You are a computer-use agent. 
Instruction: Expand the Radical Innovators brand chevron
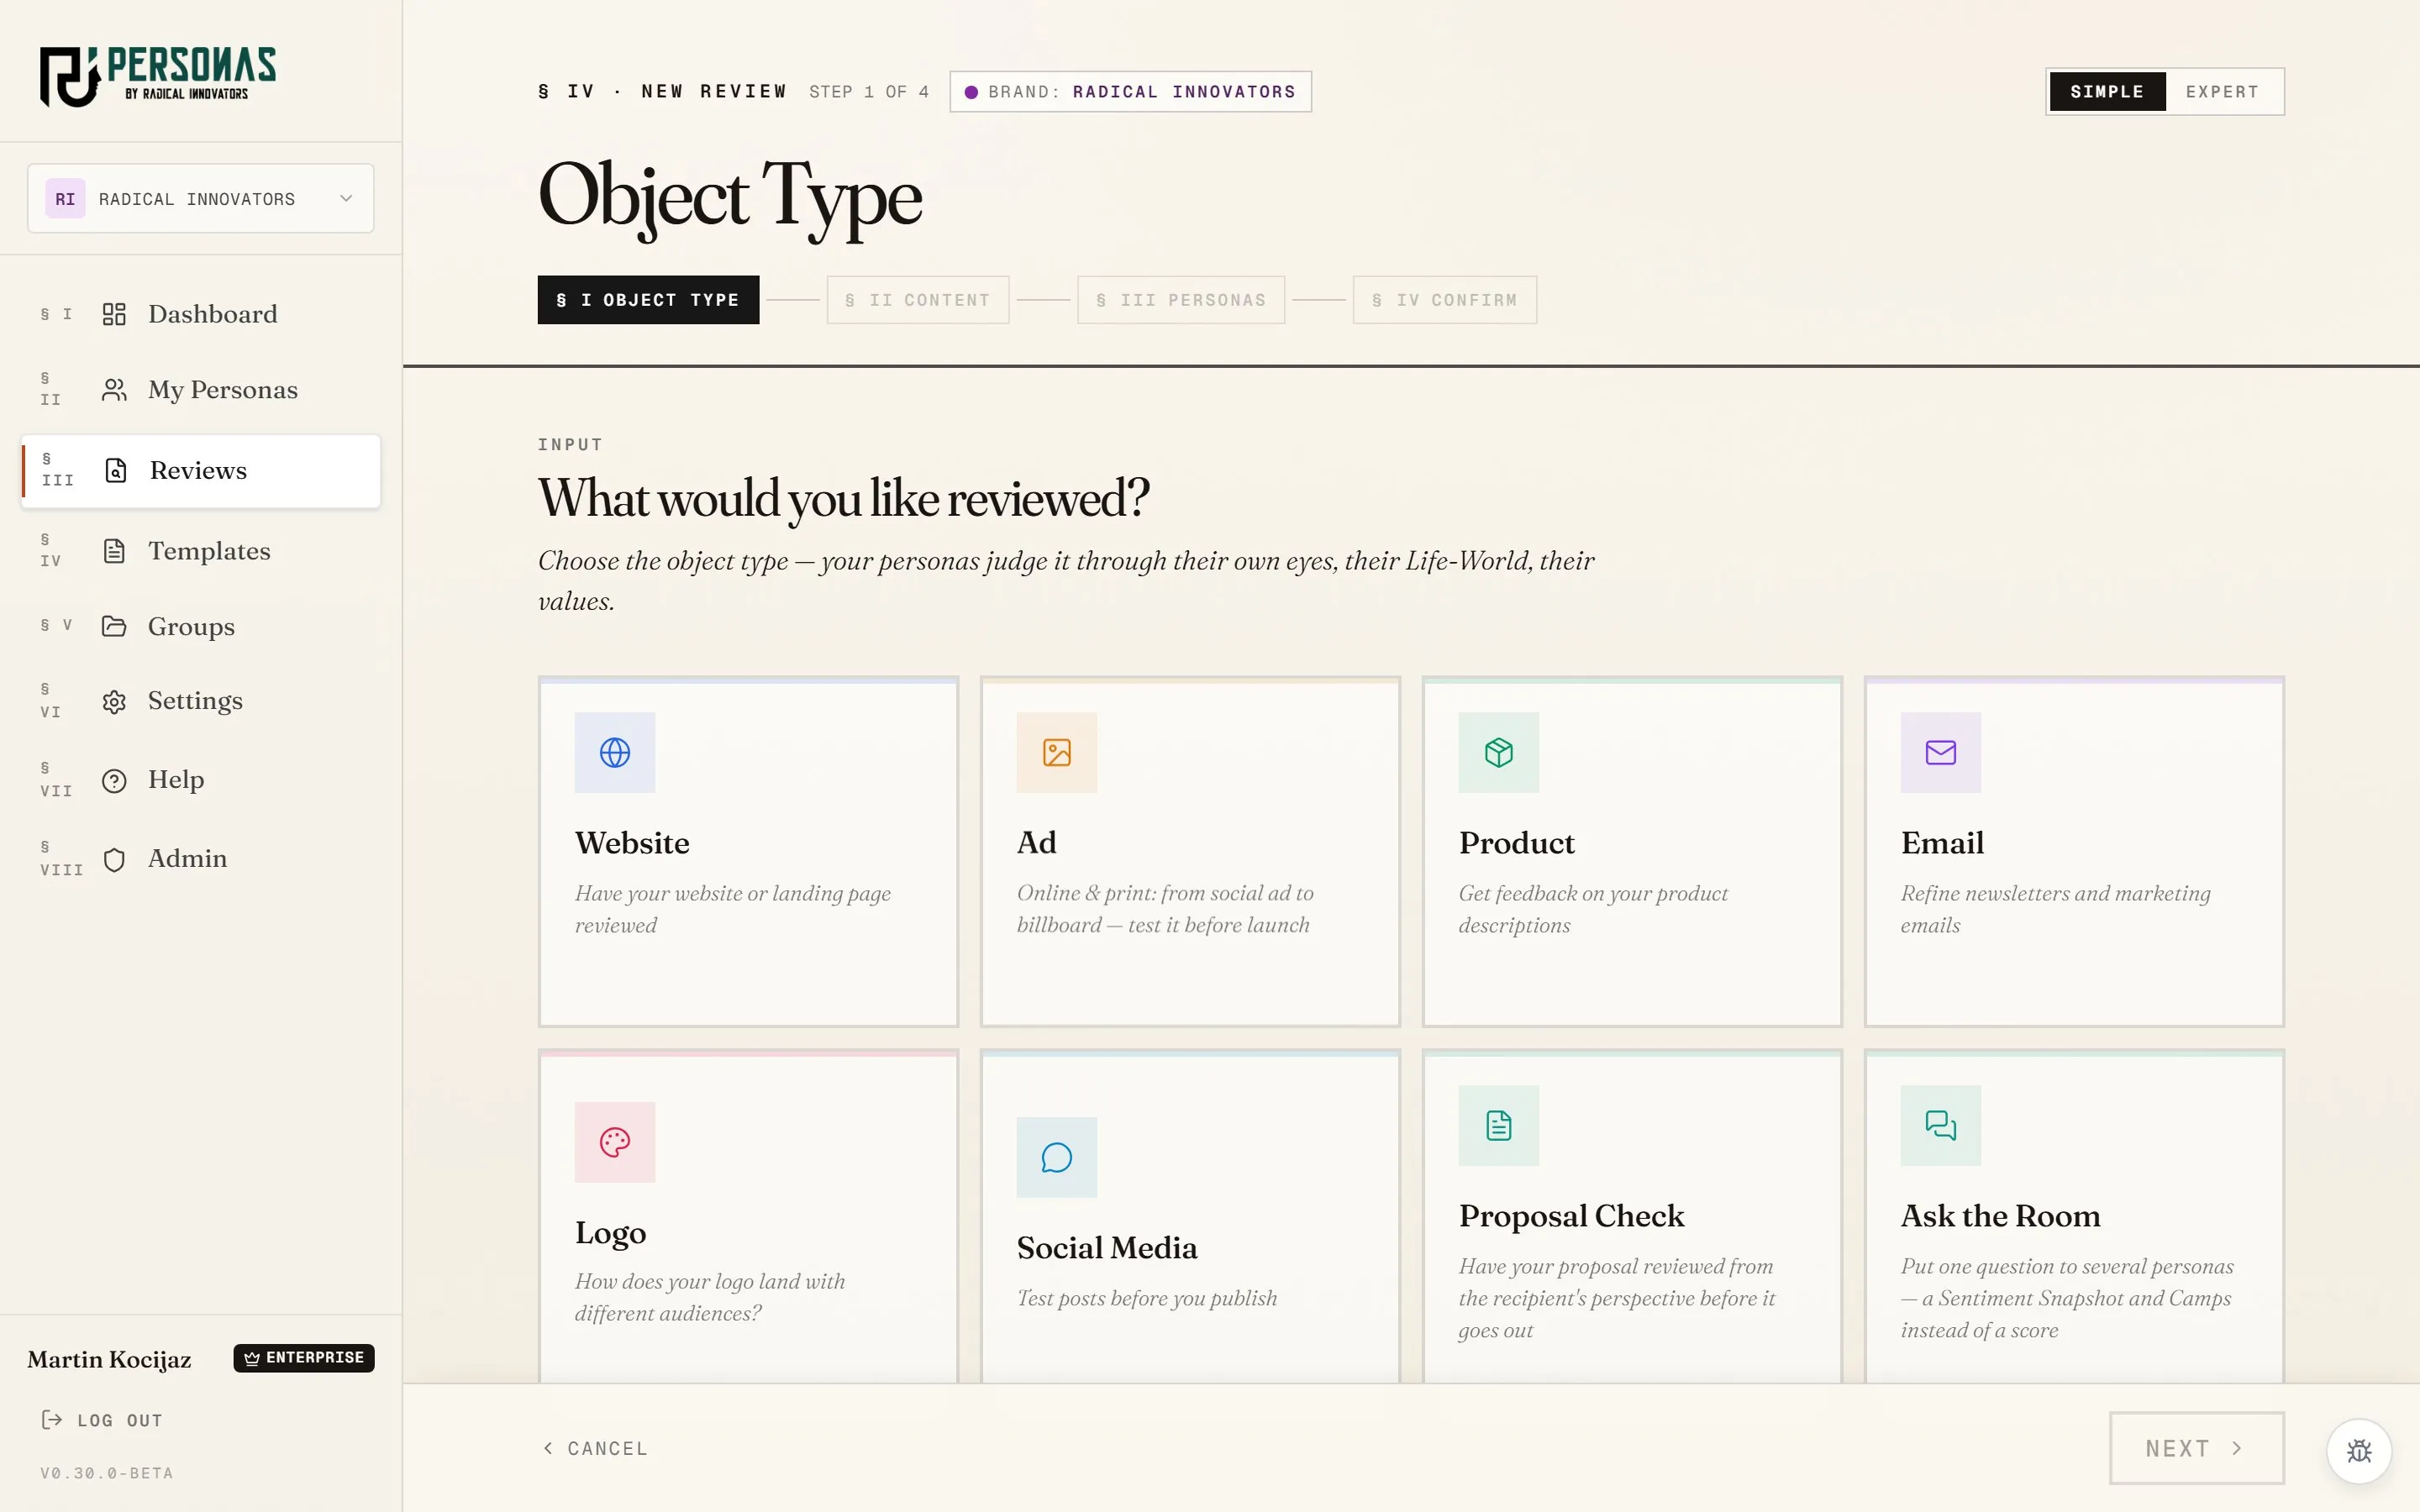346,198
